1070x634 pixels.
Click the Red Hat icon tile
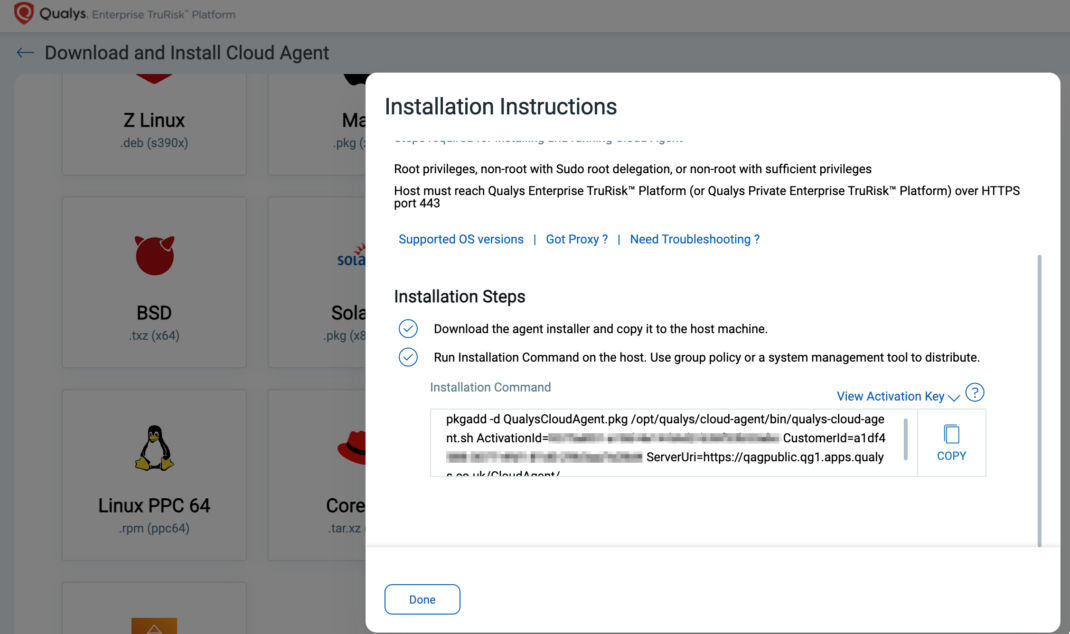pyautogui.click(x=351, y=448)
